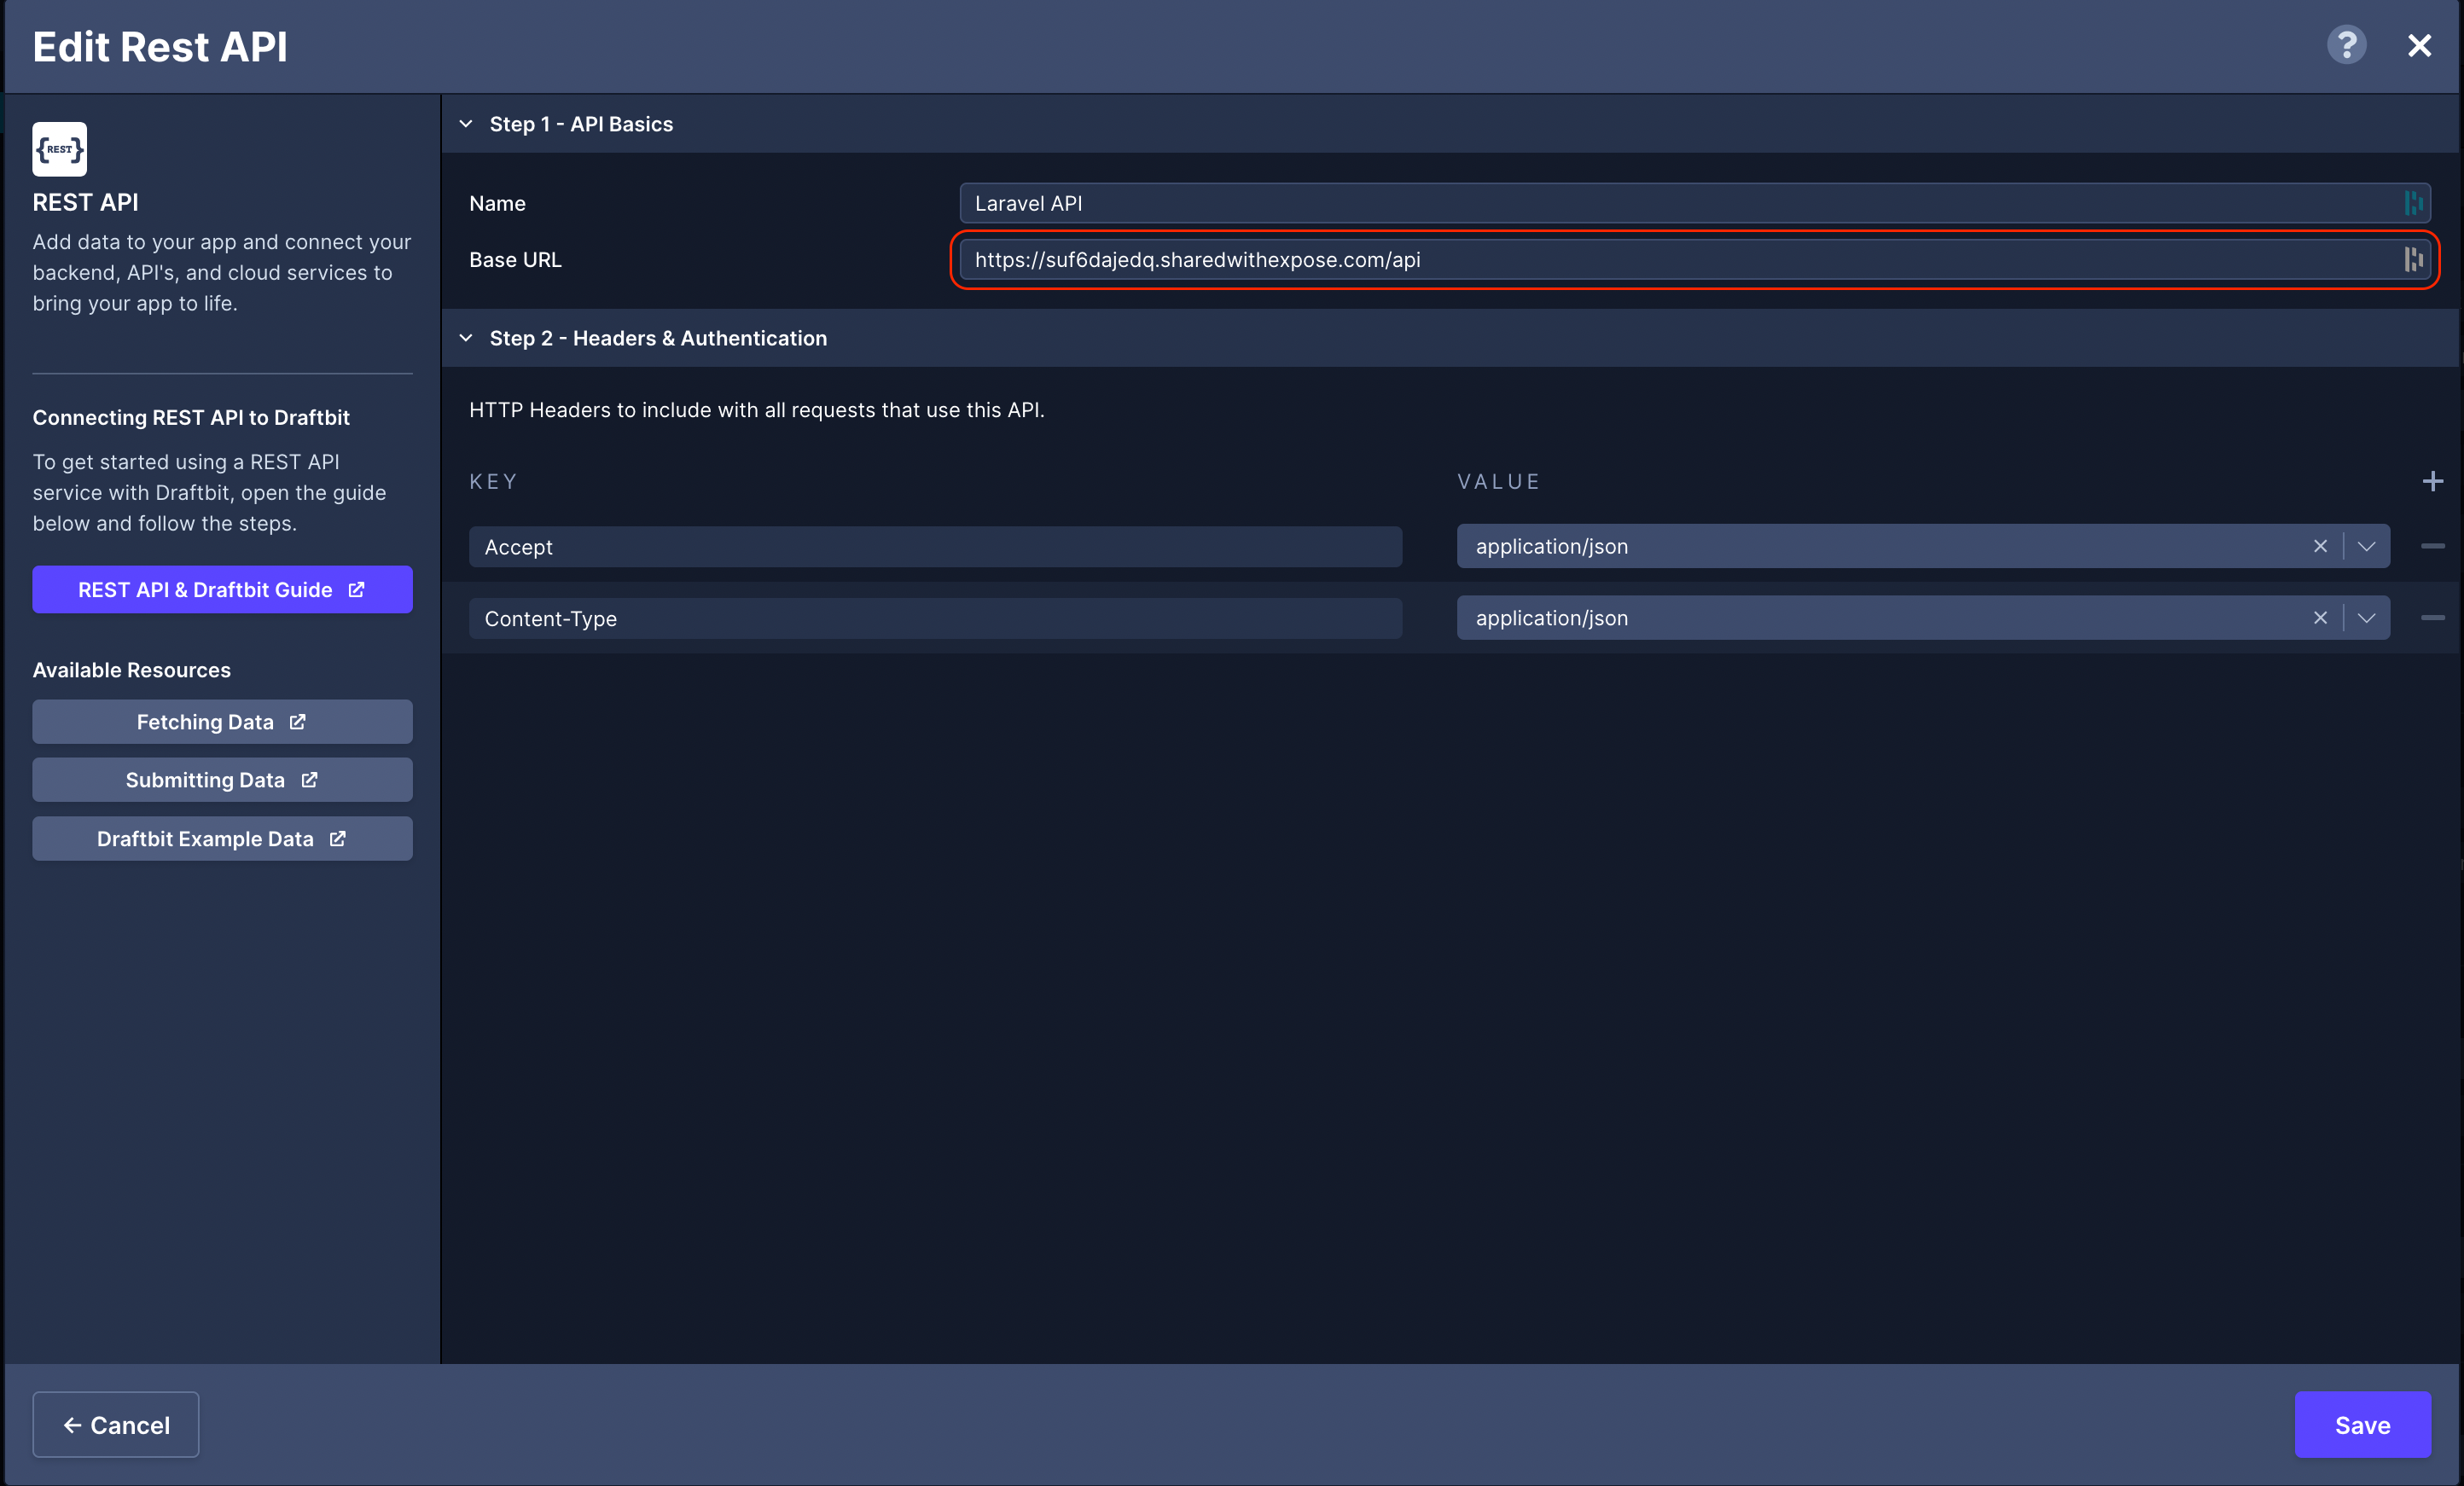Click the 'Base URL' label
Image resolution: width=2464 pixels, height=1486 pixels.
(x=515, y=260)
